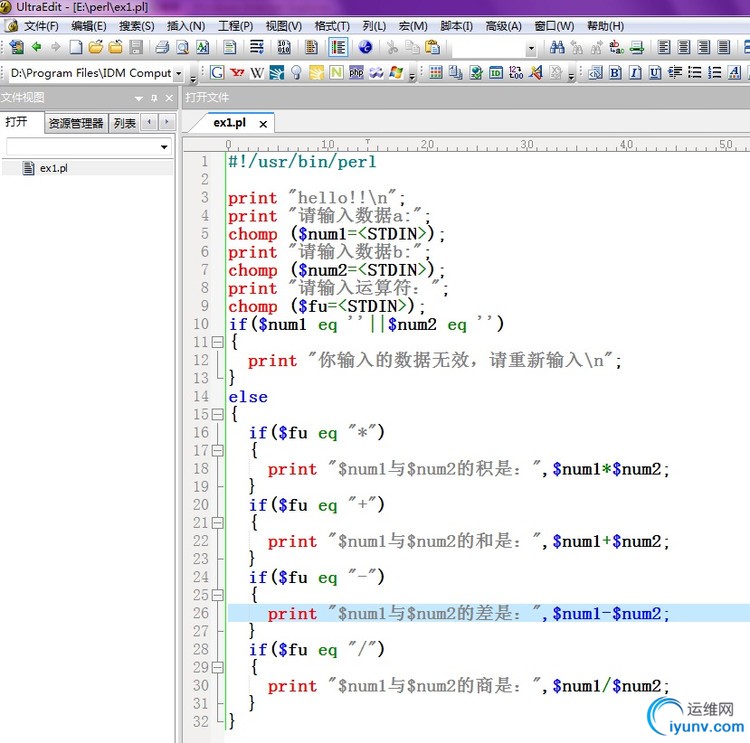Viewport: 750px width, 743px height.
Task: Click the PHP reference icon
Action: (356, 72)
